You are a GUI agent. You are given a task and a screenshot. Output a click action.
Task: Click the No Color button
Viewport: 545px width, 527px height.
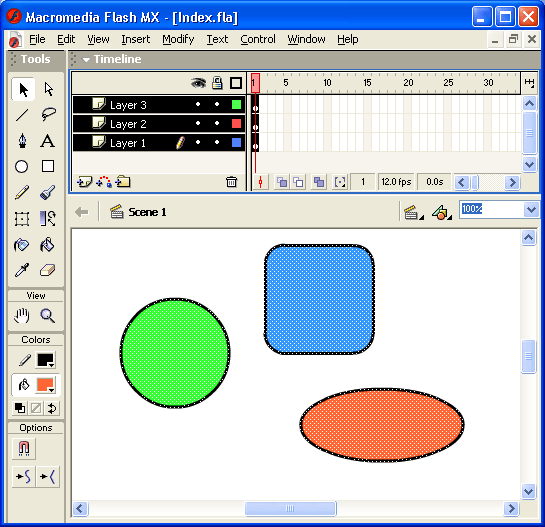coord(36,408)
